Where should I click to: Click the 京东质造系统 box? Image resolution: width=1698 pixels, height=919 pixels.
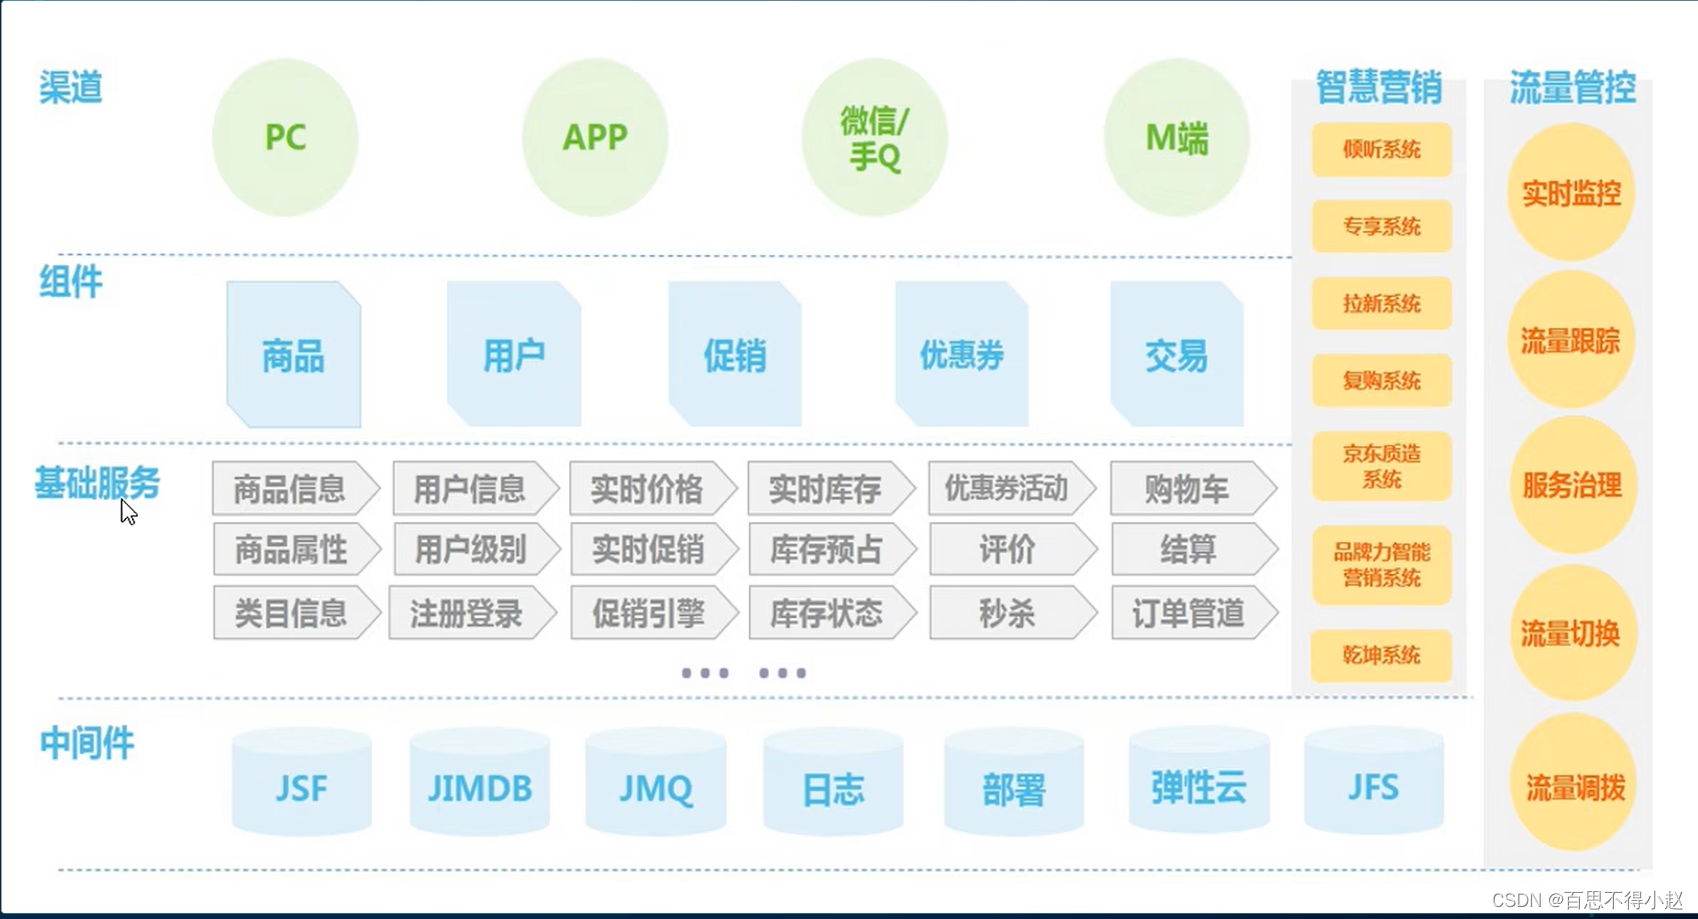coord(1382,466)
